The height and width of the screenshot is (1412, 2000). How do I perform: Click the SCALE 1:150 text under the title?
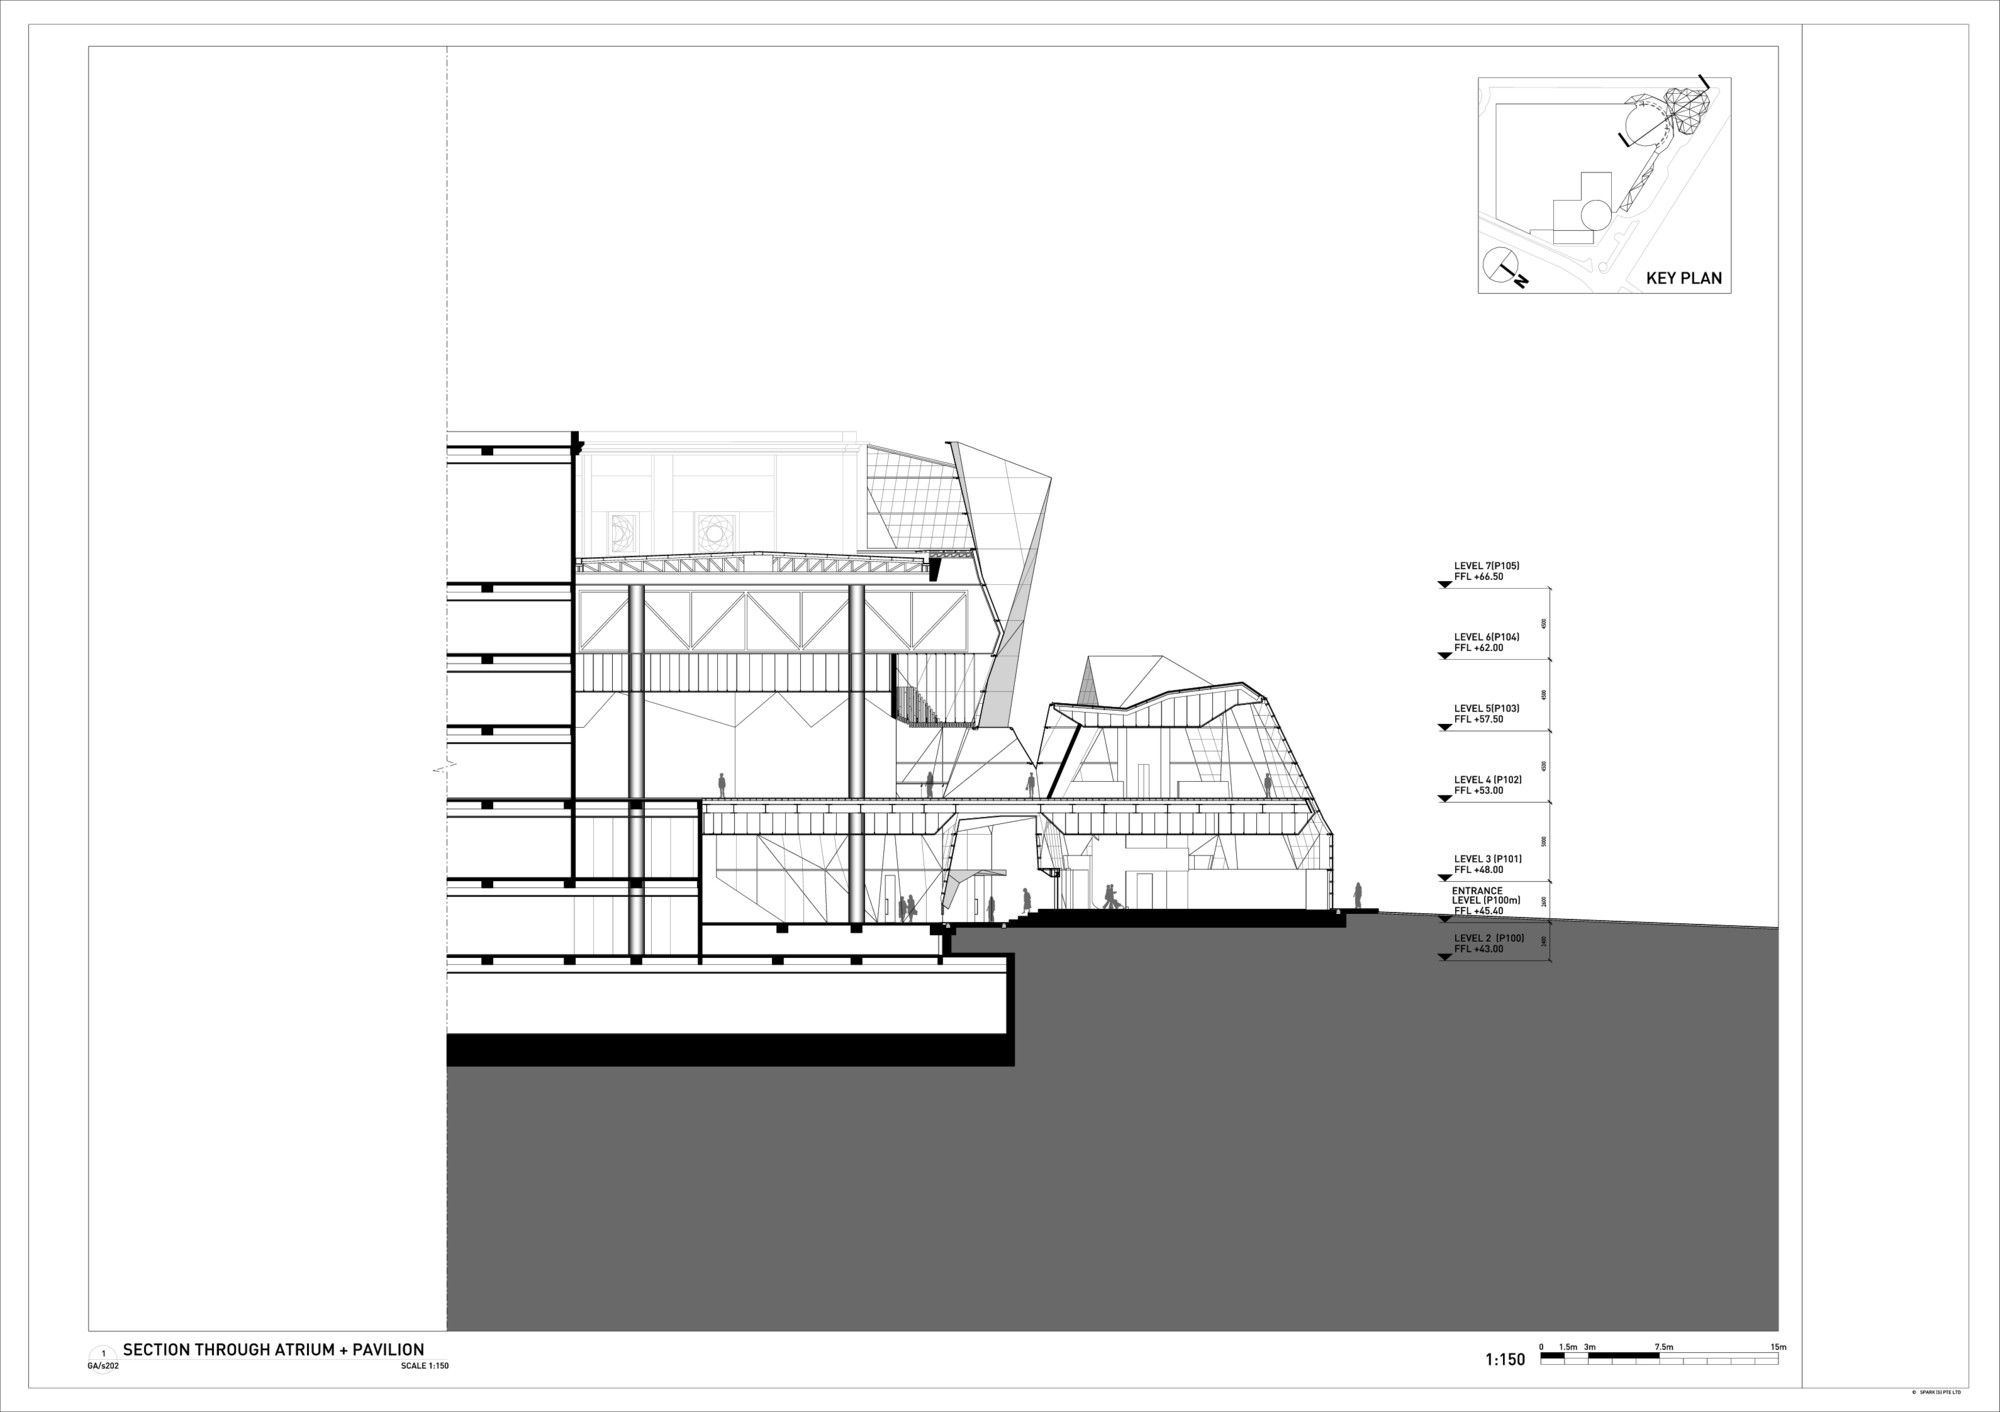(424, 1366)
